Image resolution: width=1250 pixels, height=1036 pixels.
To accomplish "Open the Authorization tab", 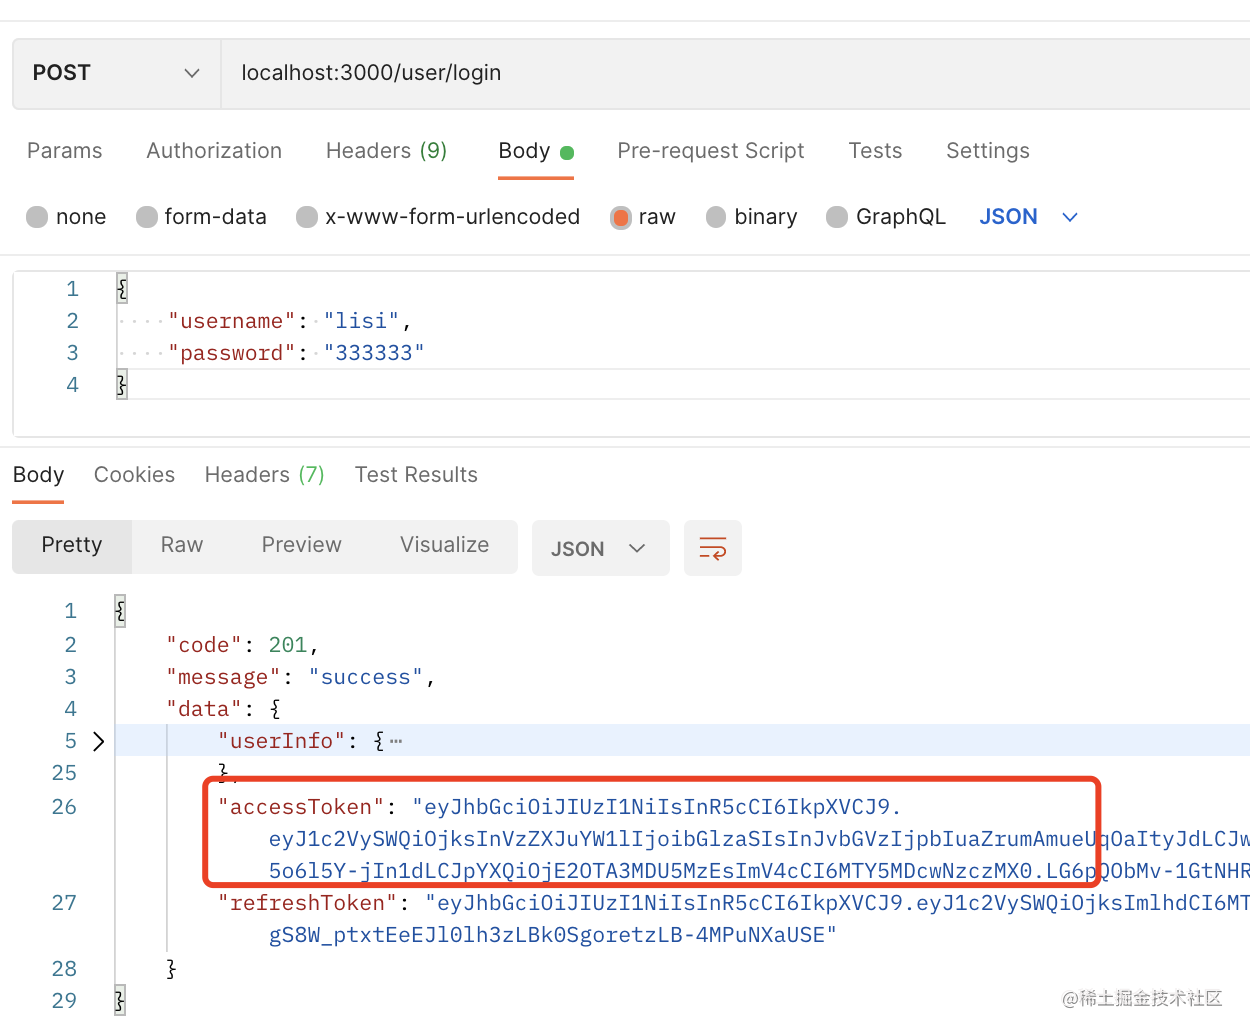I will (214, 151).
